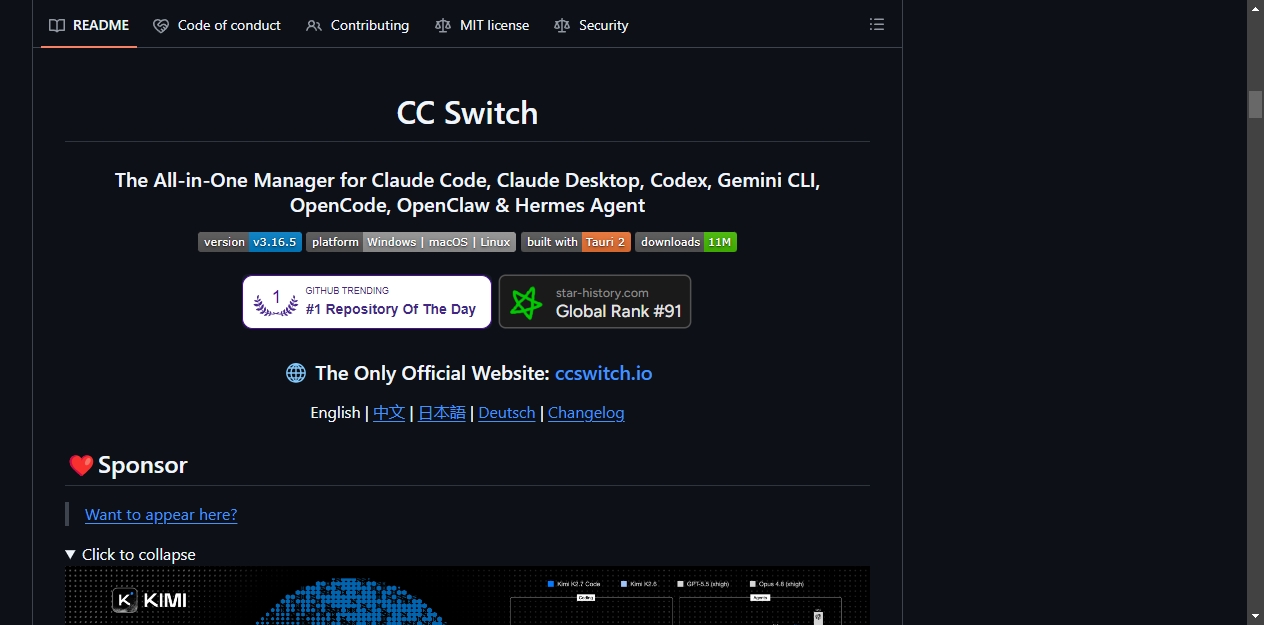Open star-history Global Rank #91 badge
Viewport: 1264px width, 625px height.
point(595,302)
